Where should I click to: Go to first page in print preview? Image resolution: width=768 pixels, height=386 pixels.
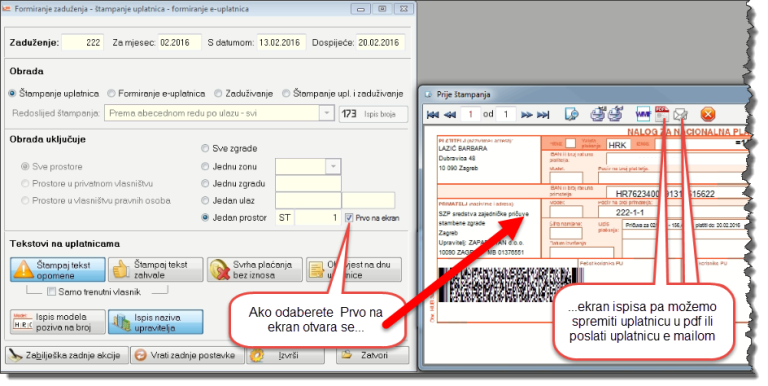(x=433, y=115)
